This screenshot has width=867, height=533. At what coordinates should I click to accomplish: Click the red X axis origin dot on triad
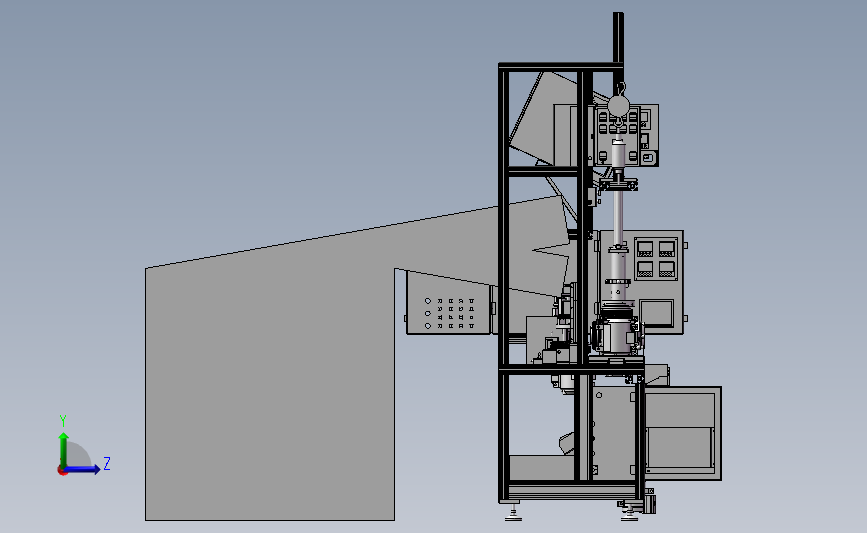pos(62,471)
